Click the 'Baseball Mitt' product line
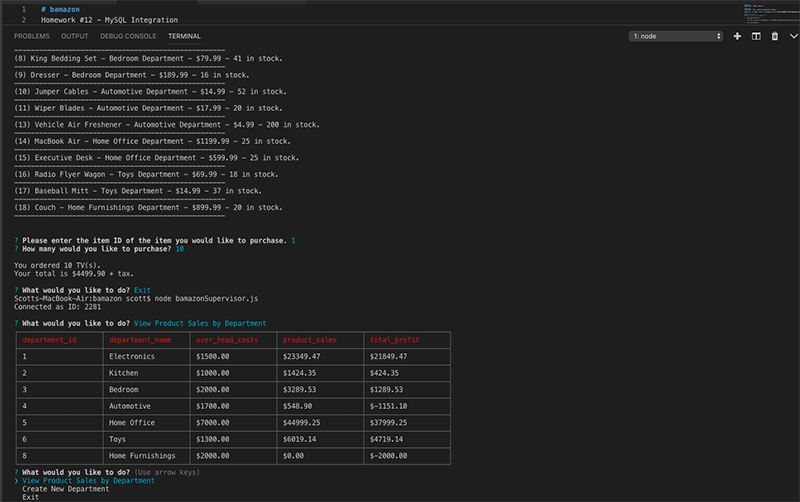This screenshot has width=800, height=502. tap(138, 191)
